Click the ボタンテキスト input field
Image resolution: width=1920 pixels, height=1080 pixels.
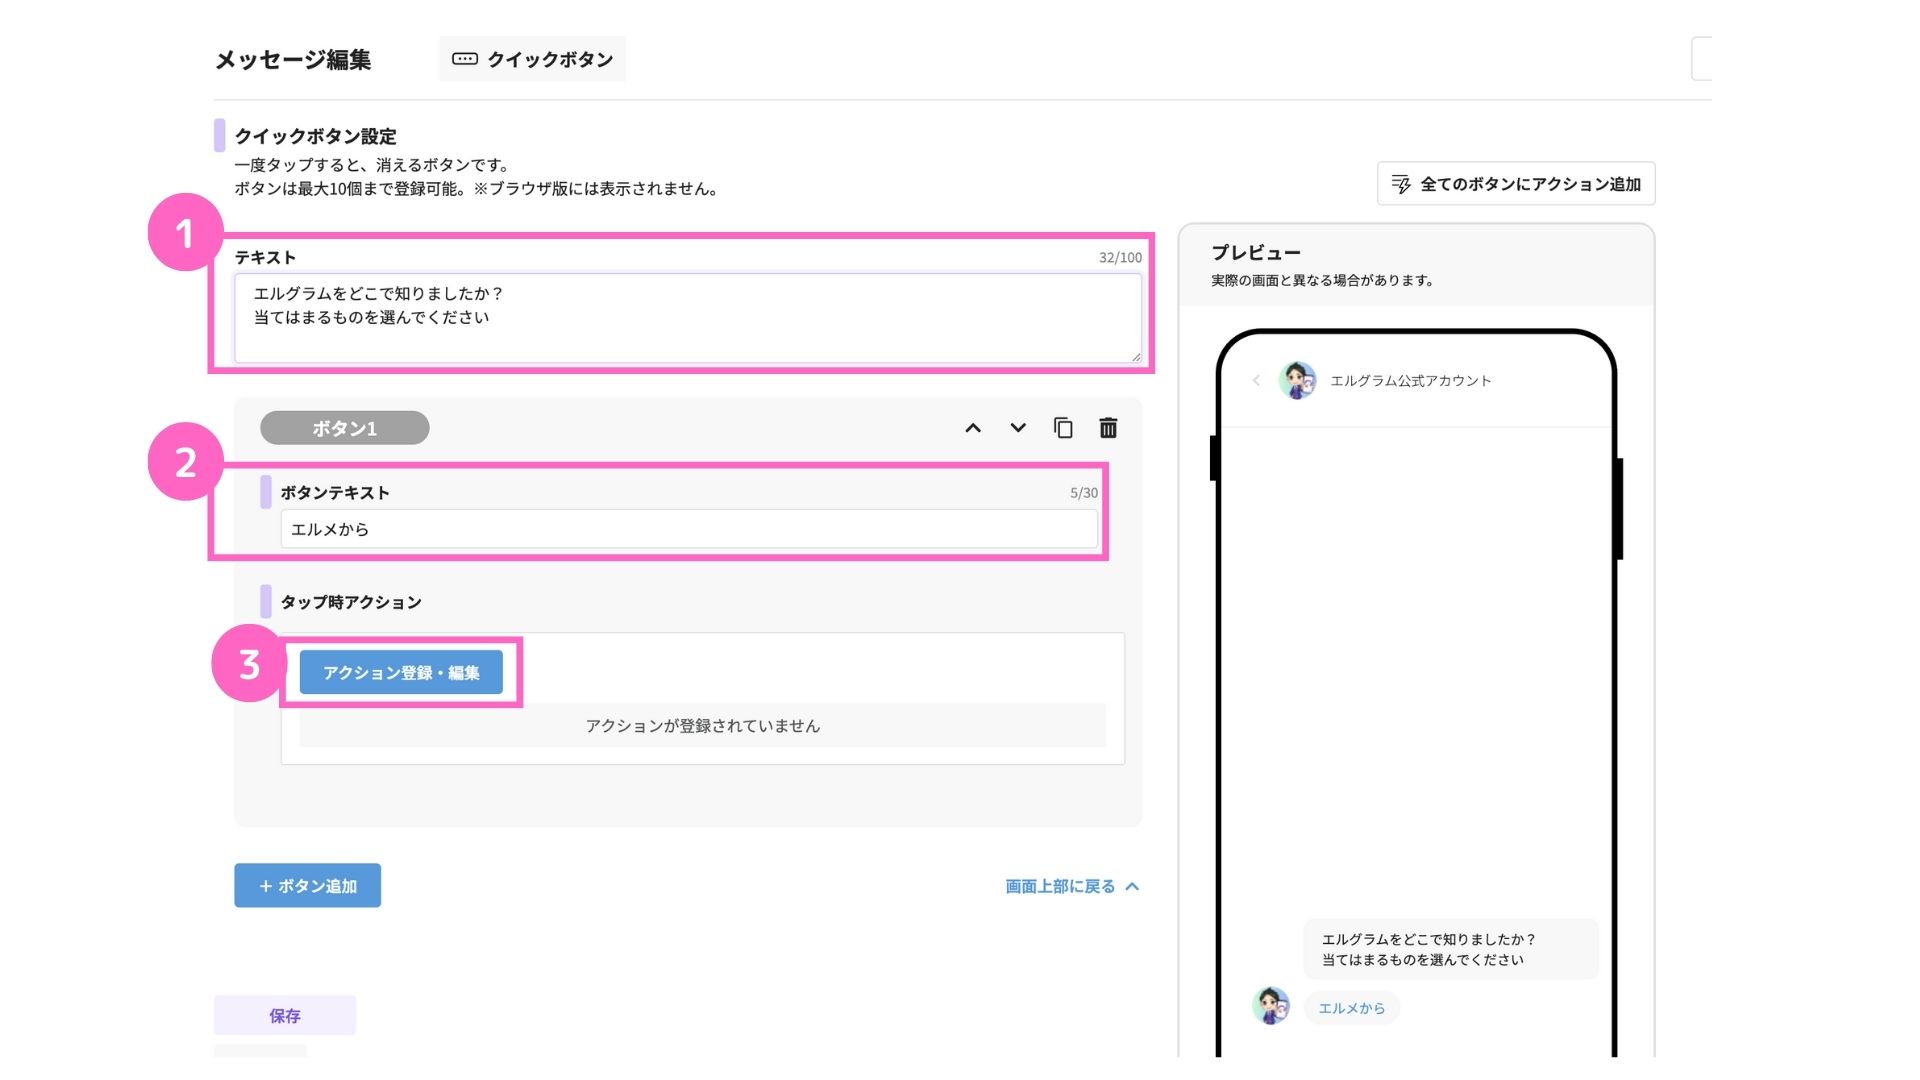(x=689, y=529)
